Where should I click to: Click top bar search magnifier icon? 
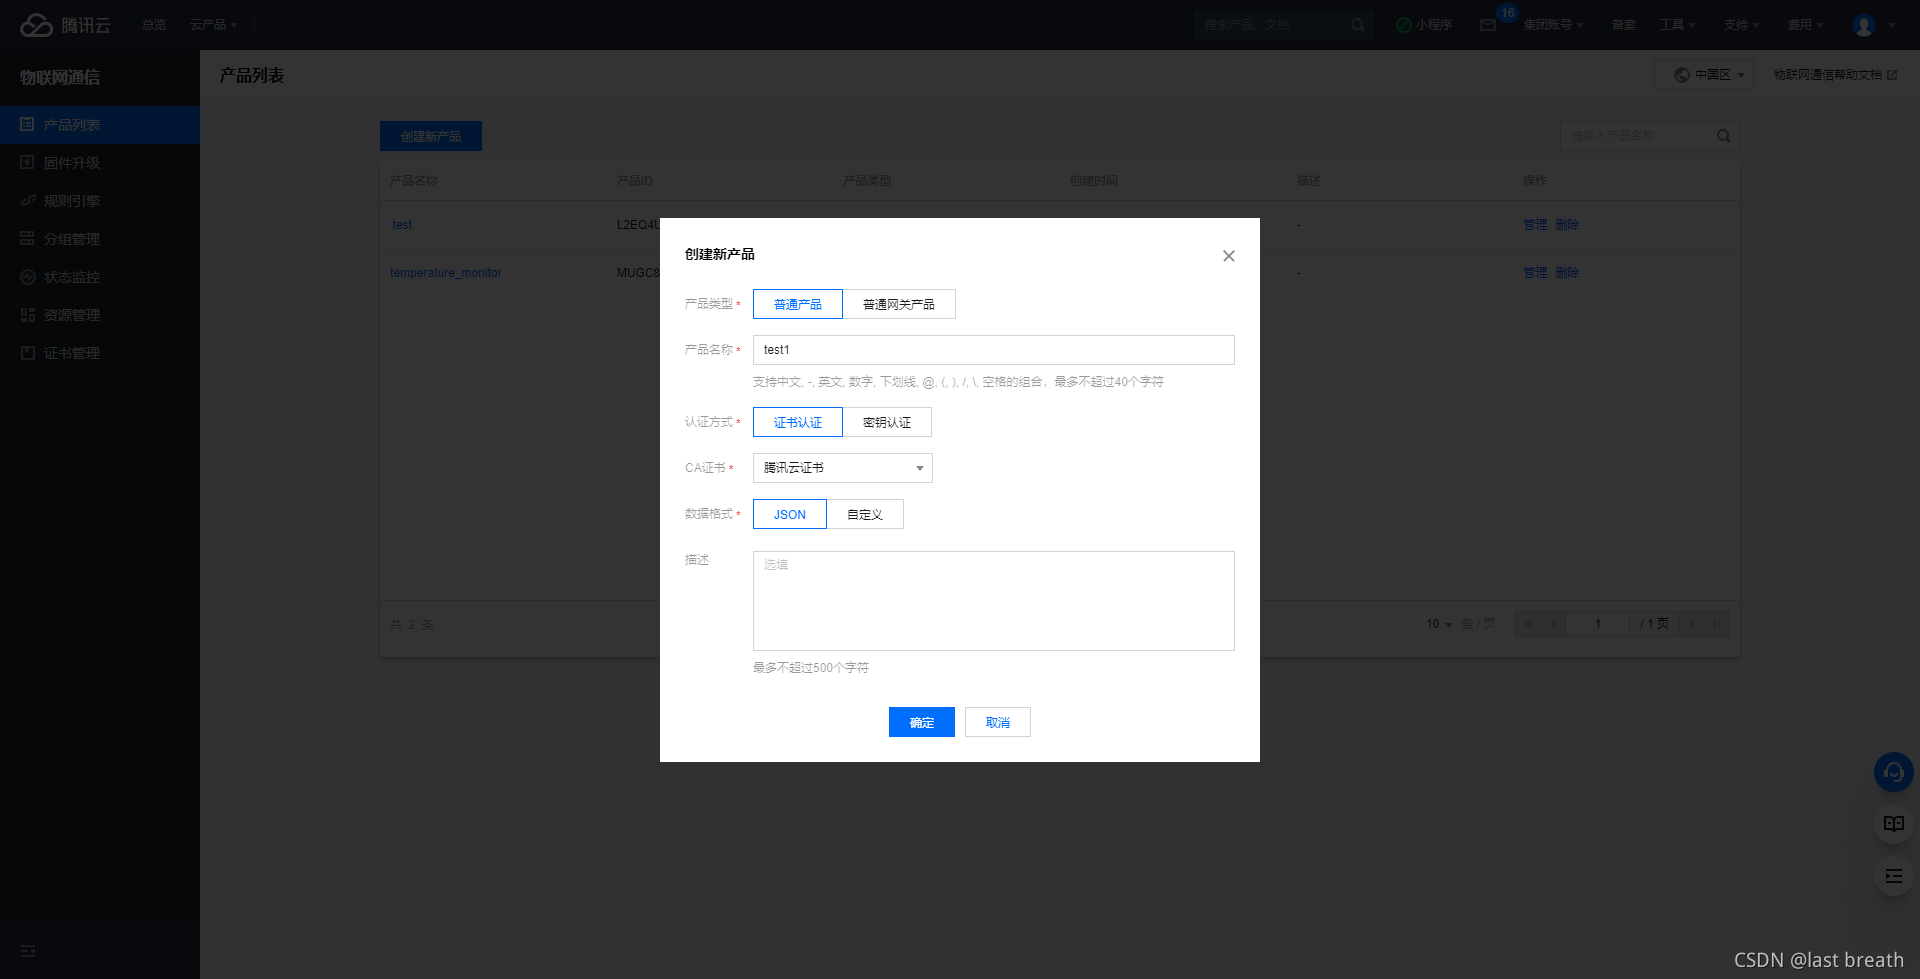coord(1358,25)
